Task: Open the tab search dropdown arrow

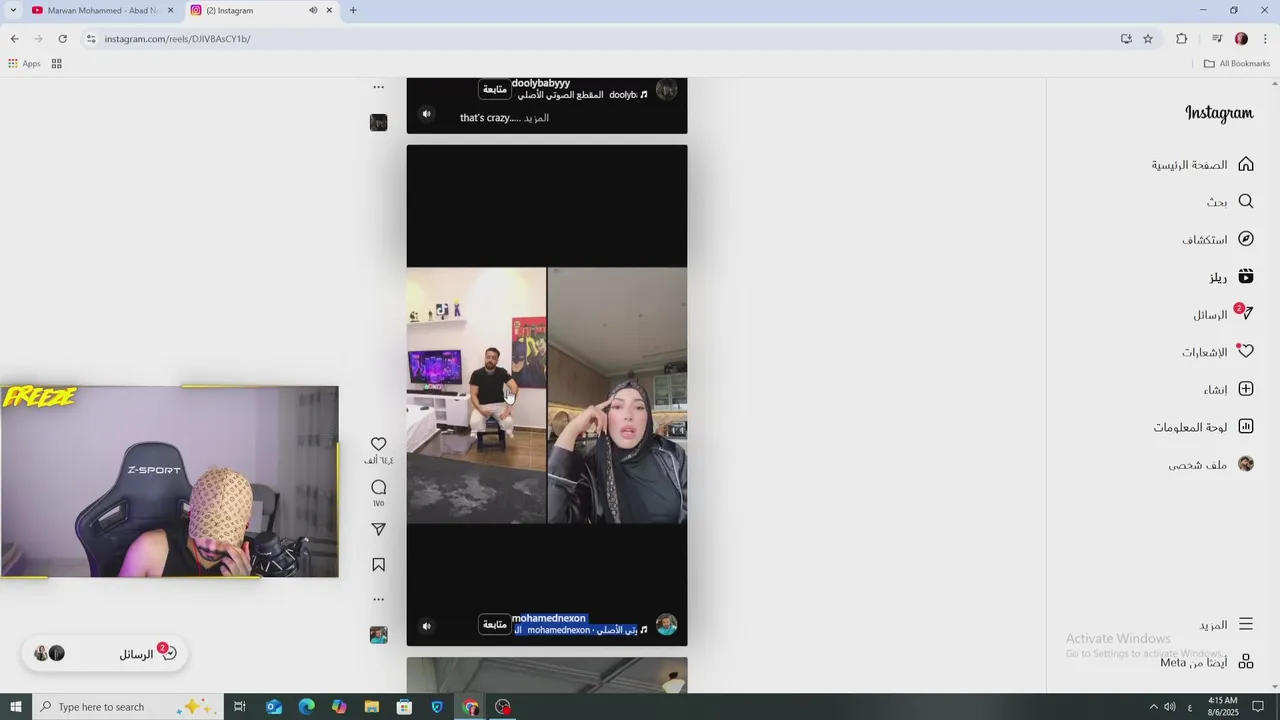Action: (13, 10)
